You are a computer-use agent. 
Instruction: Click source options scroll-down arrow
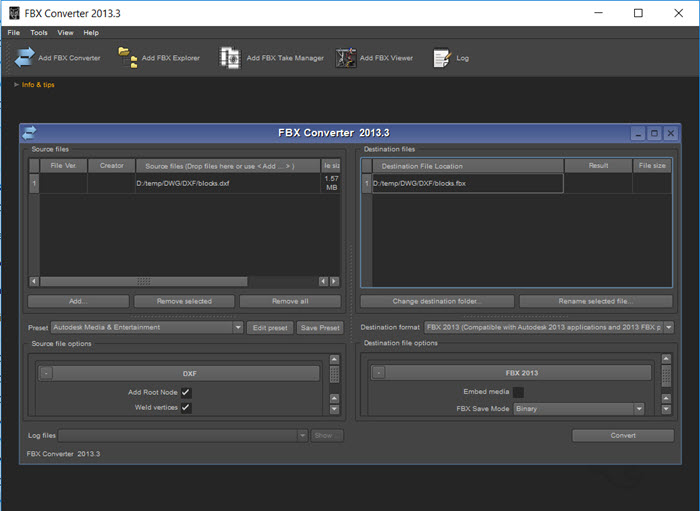coord(334,409)
